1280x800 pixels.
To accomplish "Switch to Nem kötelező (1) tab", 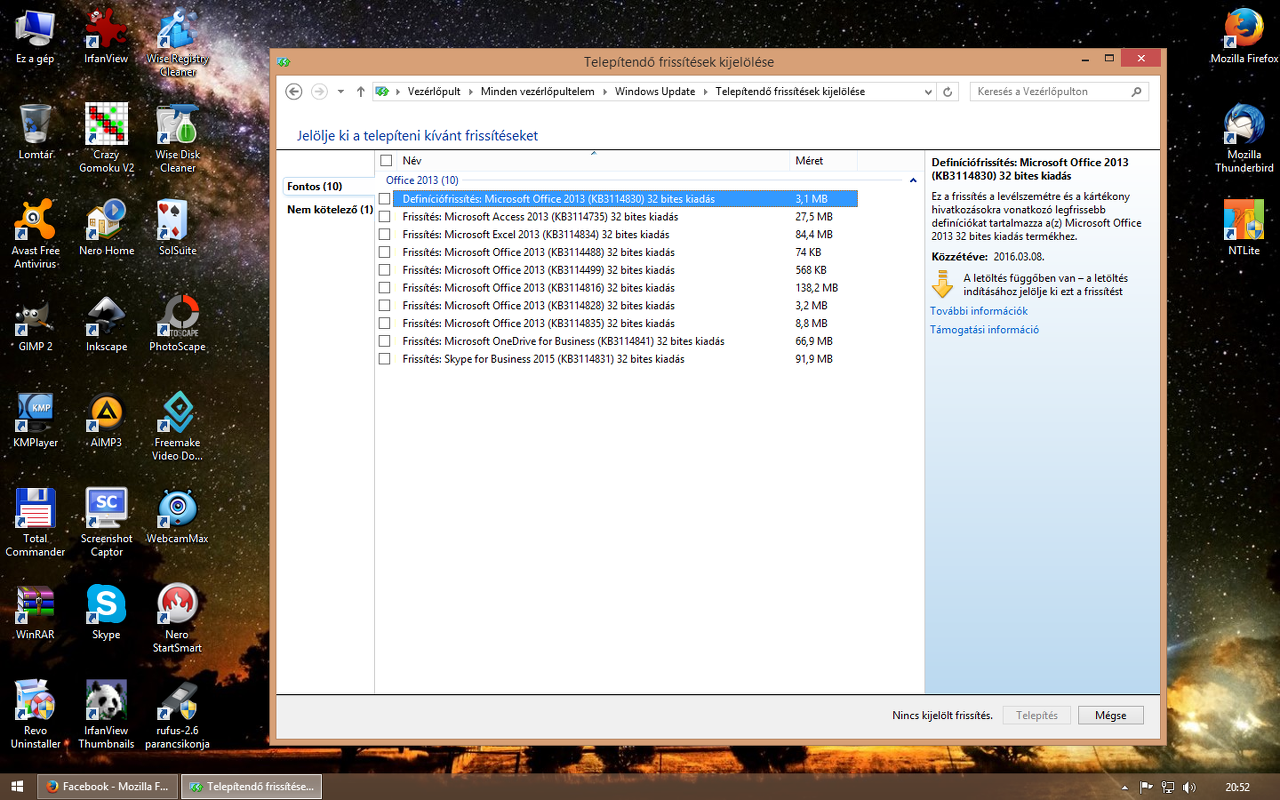I will coord(330,210).
